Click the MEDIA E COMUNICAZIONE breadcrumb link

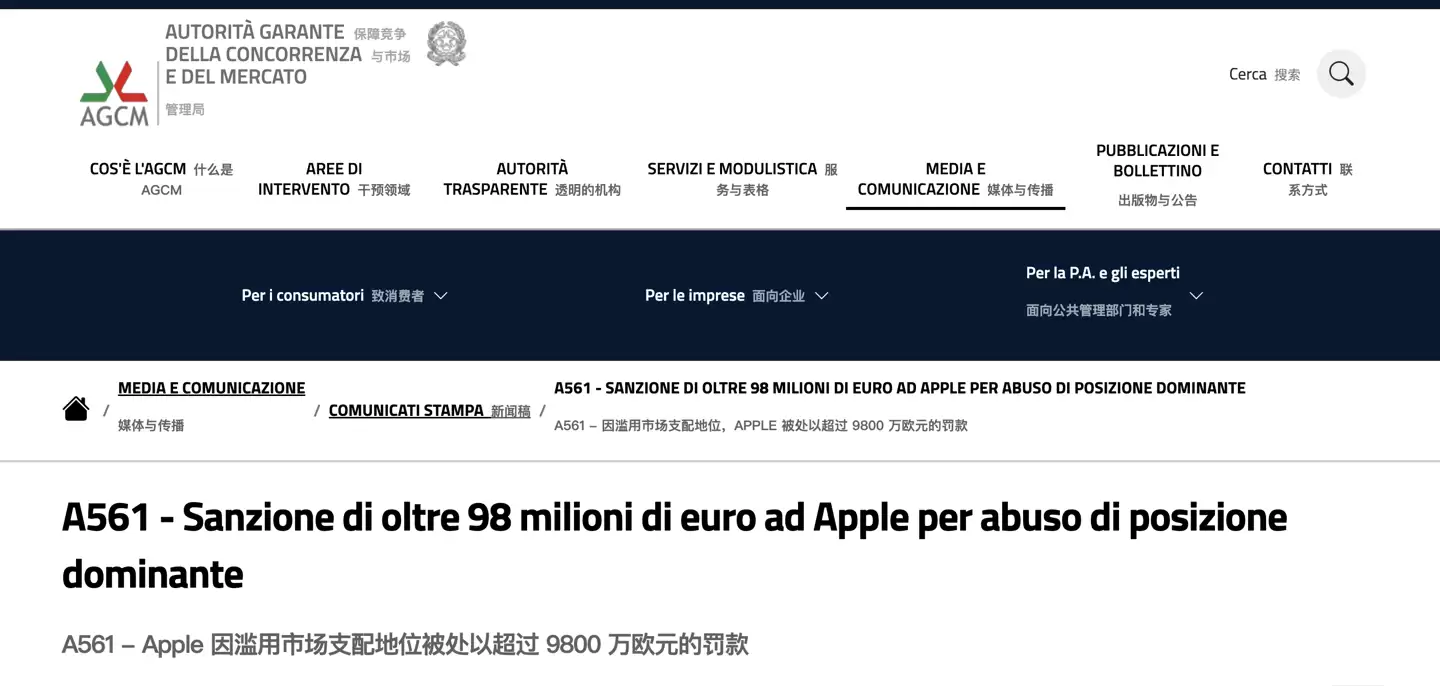pos(211,388)
